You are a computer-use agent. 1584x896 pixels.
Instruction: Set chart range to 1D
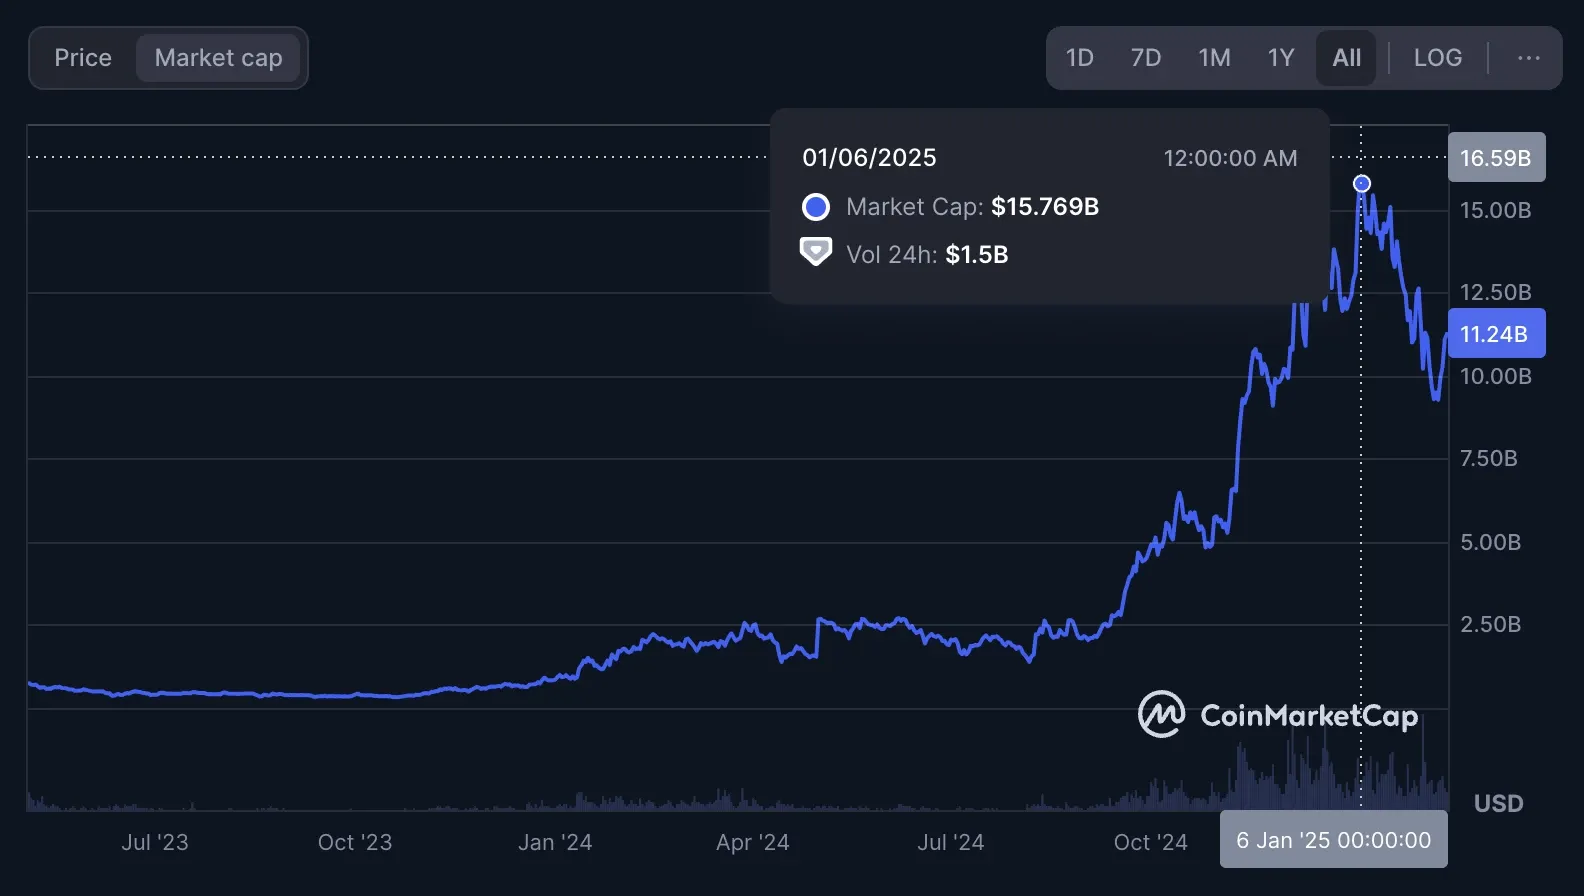point(1079,58)
